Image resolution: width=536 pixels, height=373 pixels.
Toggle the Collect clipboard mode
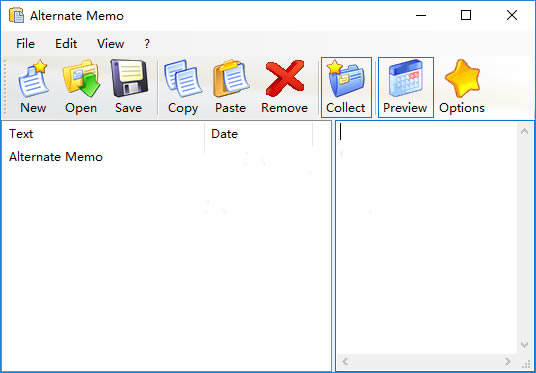click(346, 88)
